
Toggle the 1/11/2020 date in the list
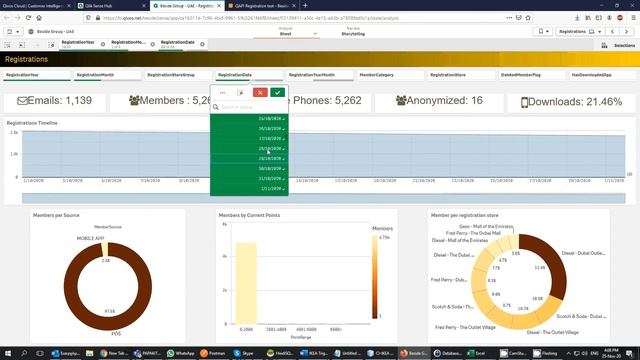(x=249, y=189)
